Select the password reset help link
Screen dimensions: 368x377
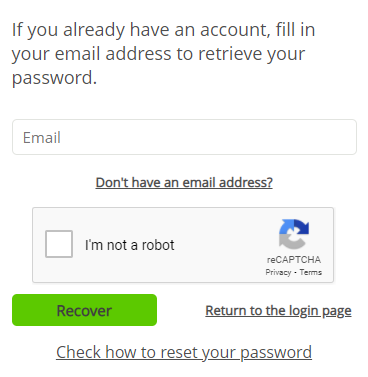point(184,352)
